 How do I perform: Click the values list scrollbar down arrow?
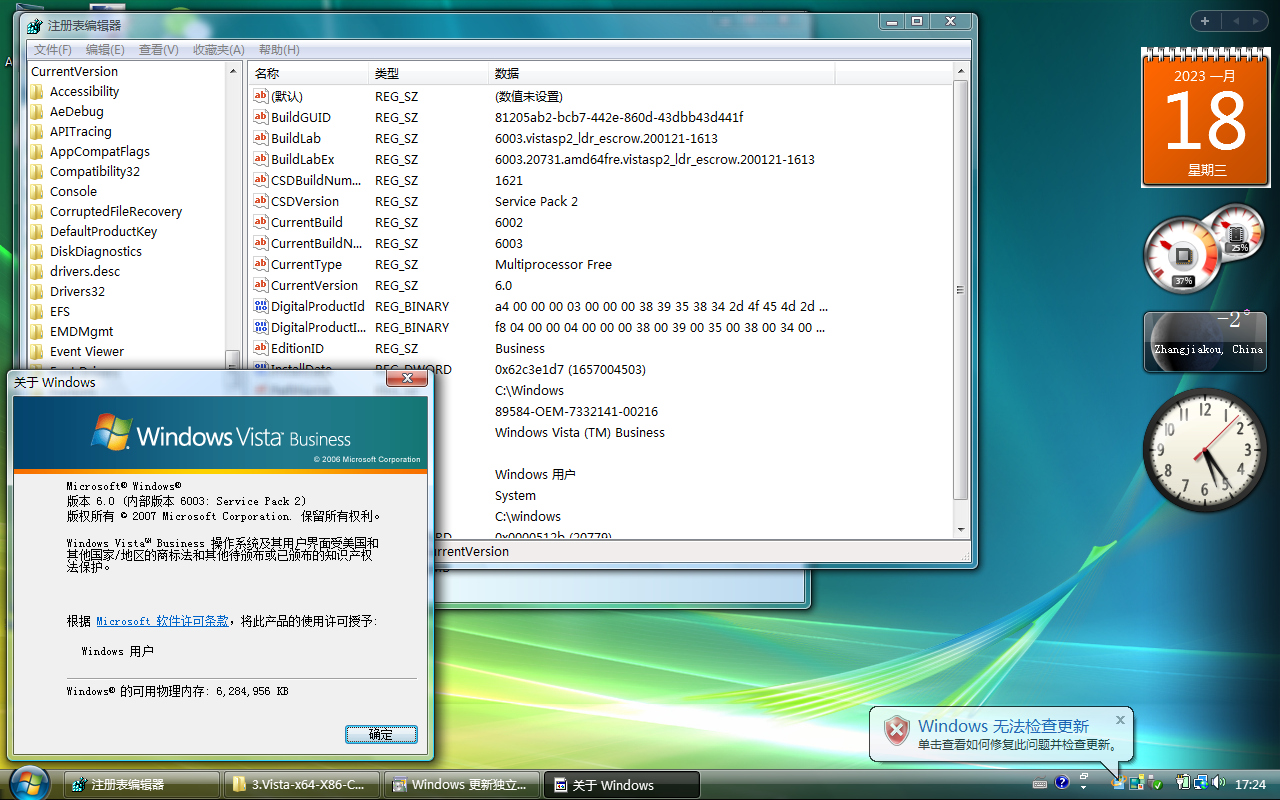(x=961, y=530)
